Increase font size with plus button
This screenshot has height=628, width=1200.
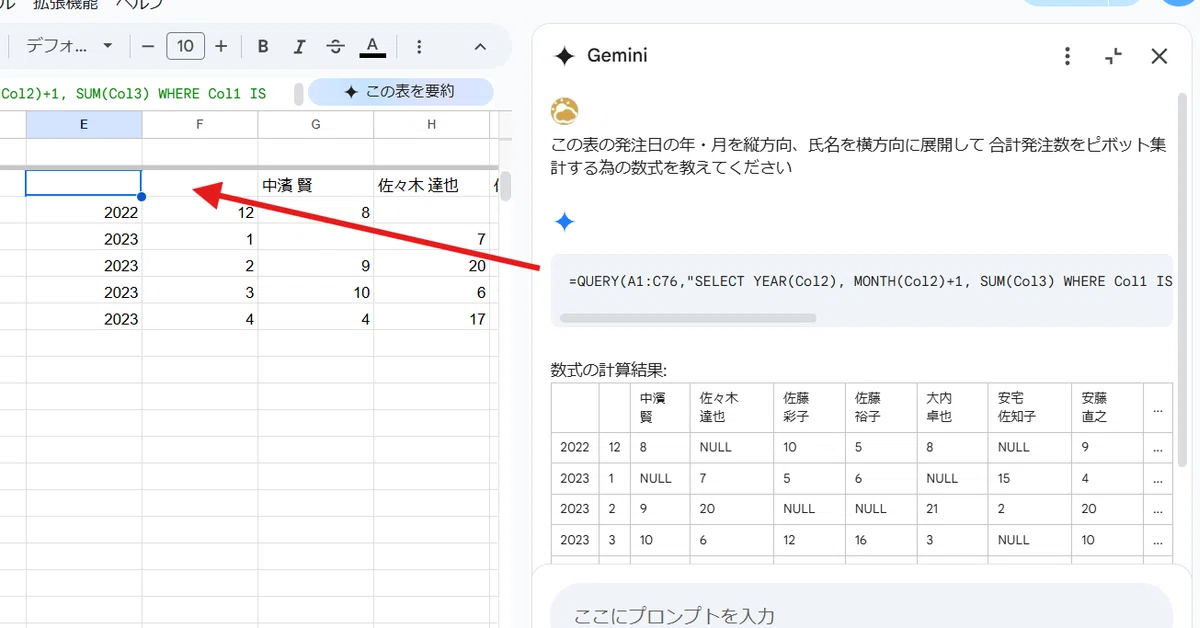221,46
